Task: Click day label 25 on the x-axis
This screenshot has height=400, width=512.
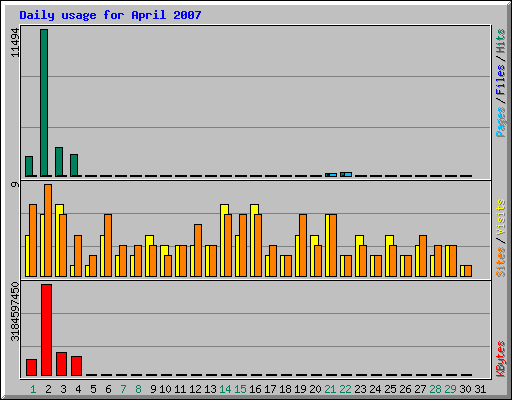Action: 390,389
